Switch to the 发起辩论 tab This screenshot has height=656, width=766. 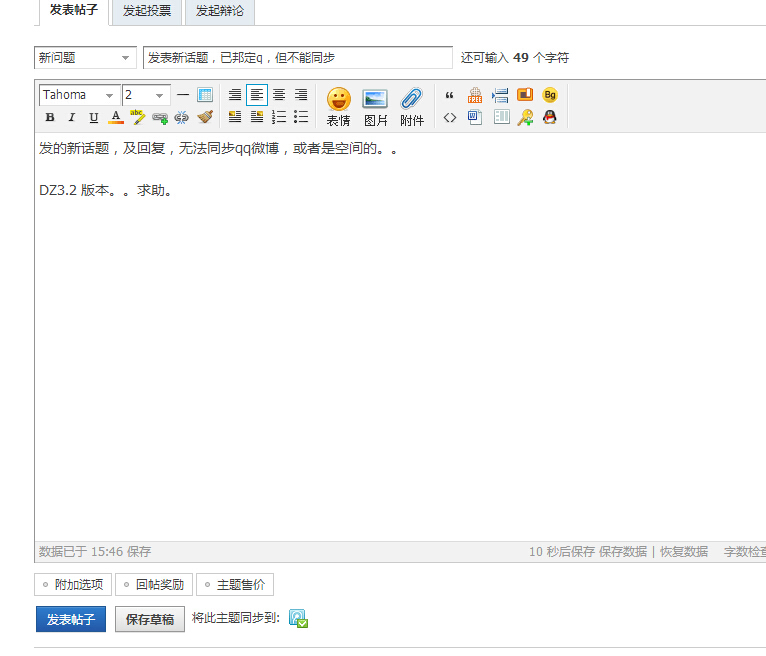pyautogui.click(x=220, y=11)
